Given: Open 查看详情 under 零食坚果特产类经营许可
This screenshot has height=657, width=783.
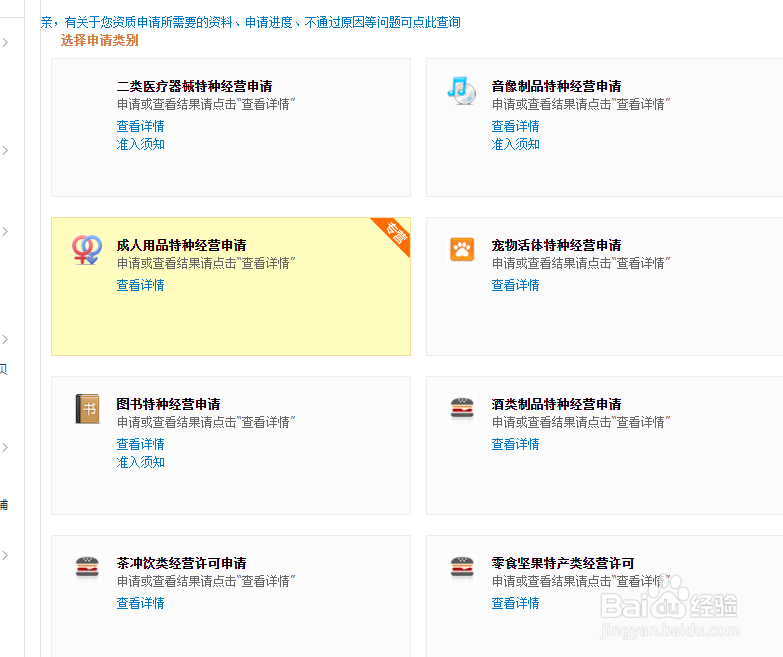Looking at the screenshot, I should pyautogui.click(x=515, y=603).
